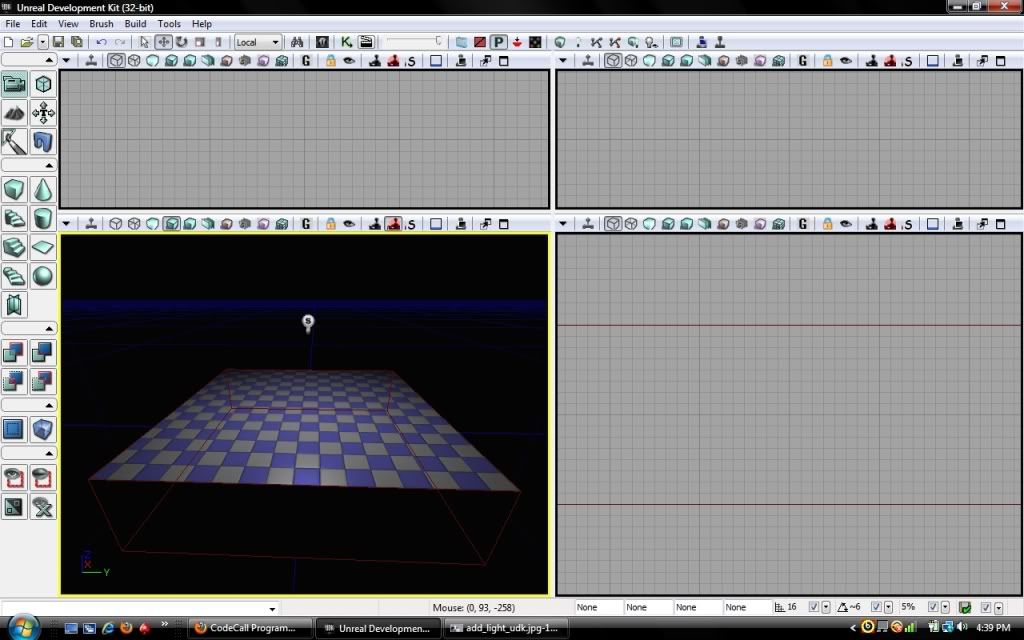Select the light actor in perspective viewport

coord(308,322)
